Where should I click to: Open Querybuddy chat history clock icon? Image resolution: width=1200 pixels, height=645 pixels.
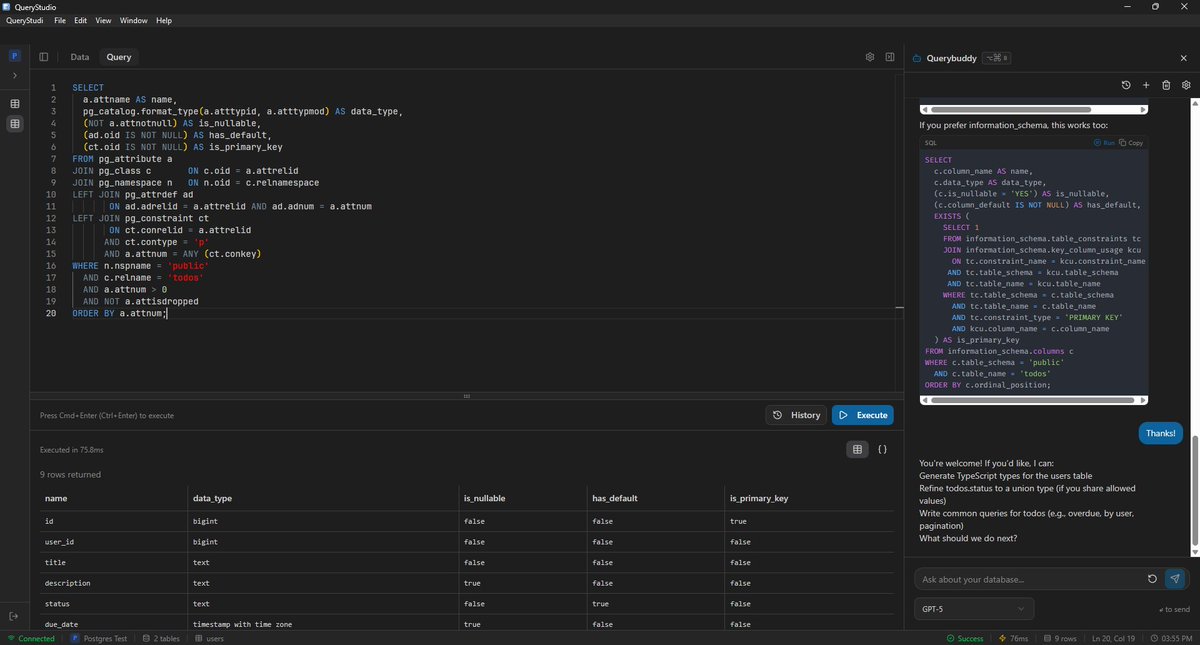pyautogui.click(x=1126, y=85)
